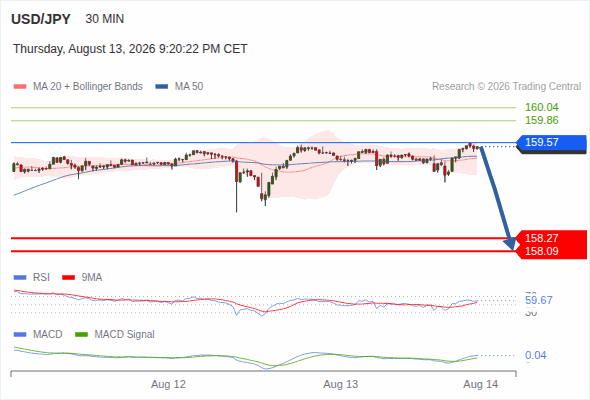Click the blue 159.57 pivot price tag
590x400 pixels.
click(x=552, y=143)
